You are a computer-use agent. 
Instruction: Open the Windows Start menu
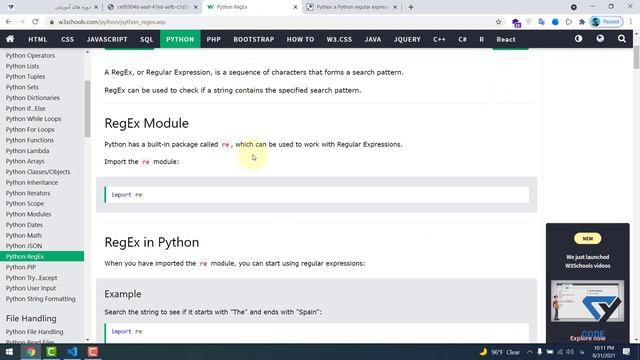coord(9,352)
